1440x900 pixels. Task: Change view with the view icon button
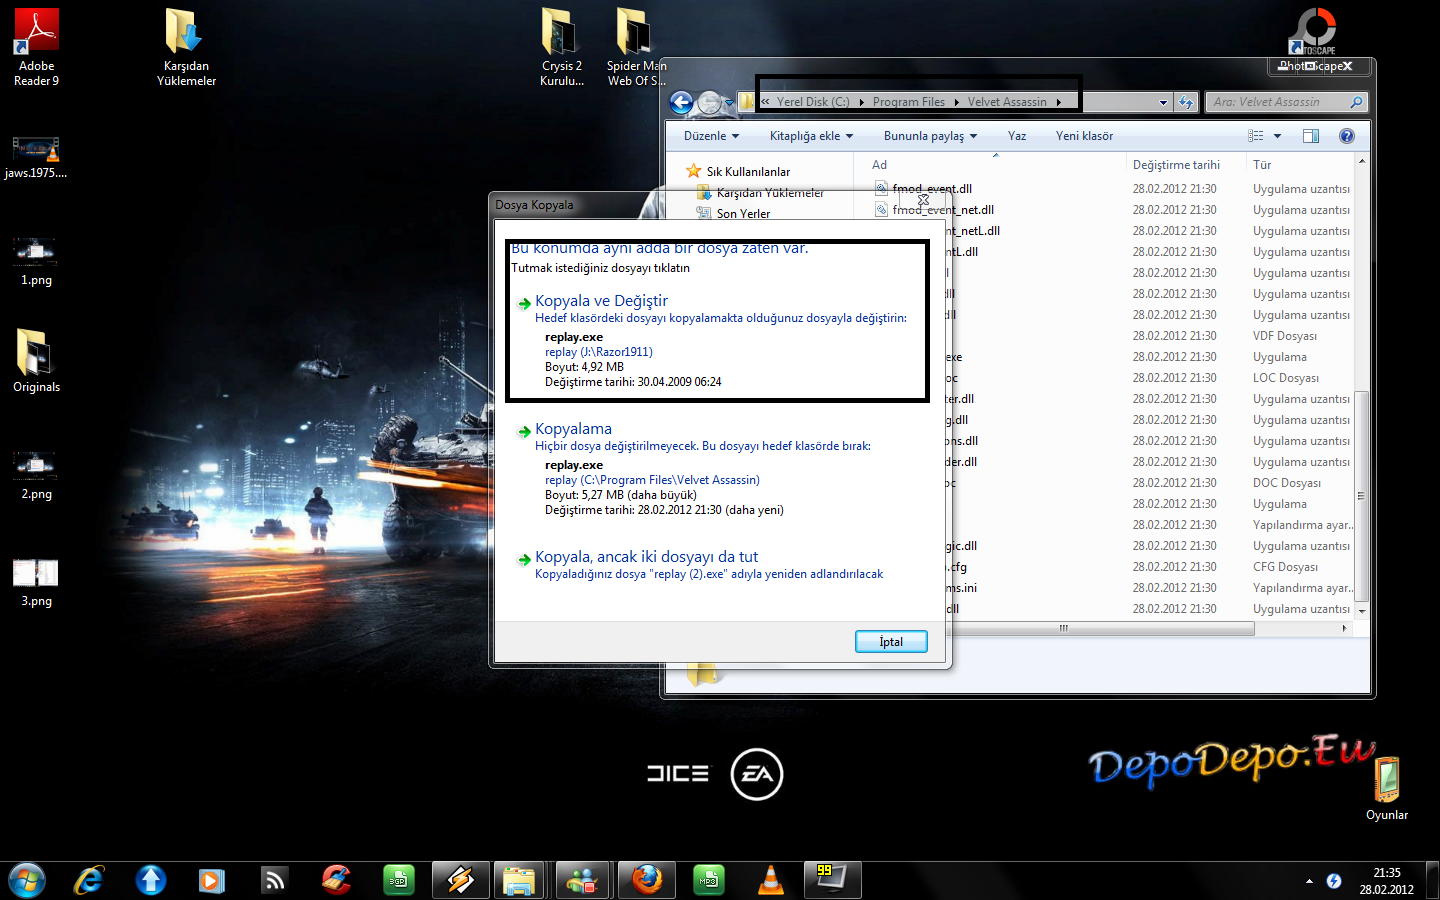(1256, 136)
